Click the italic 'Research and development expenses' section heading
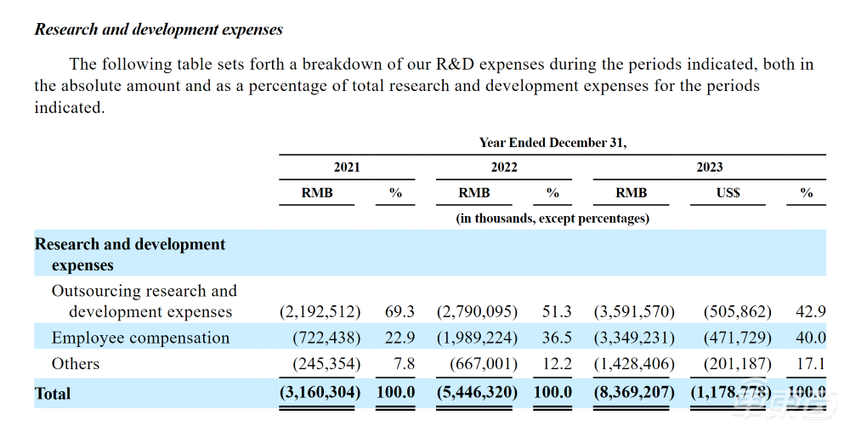Screen dimensions: 850x432 pos(159,30)
